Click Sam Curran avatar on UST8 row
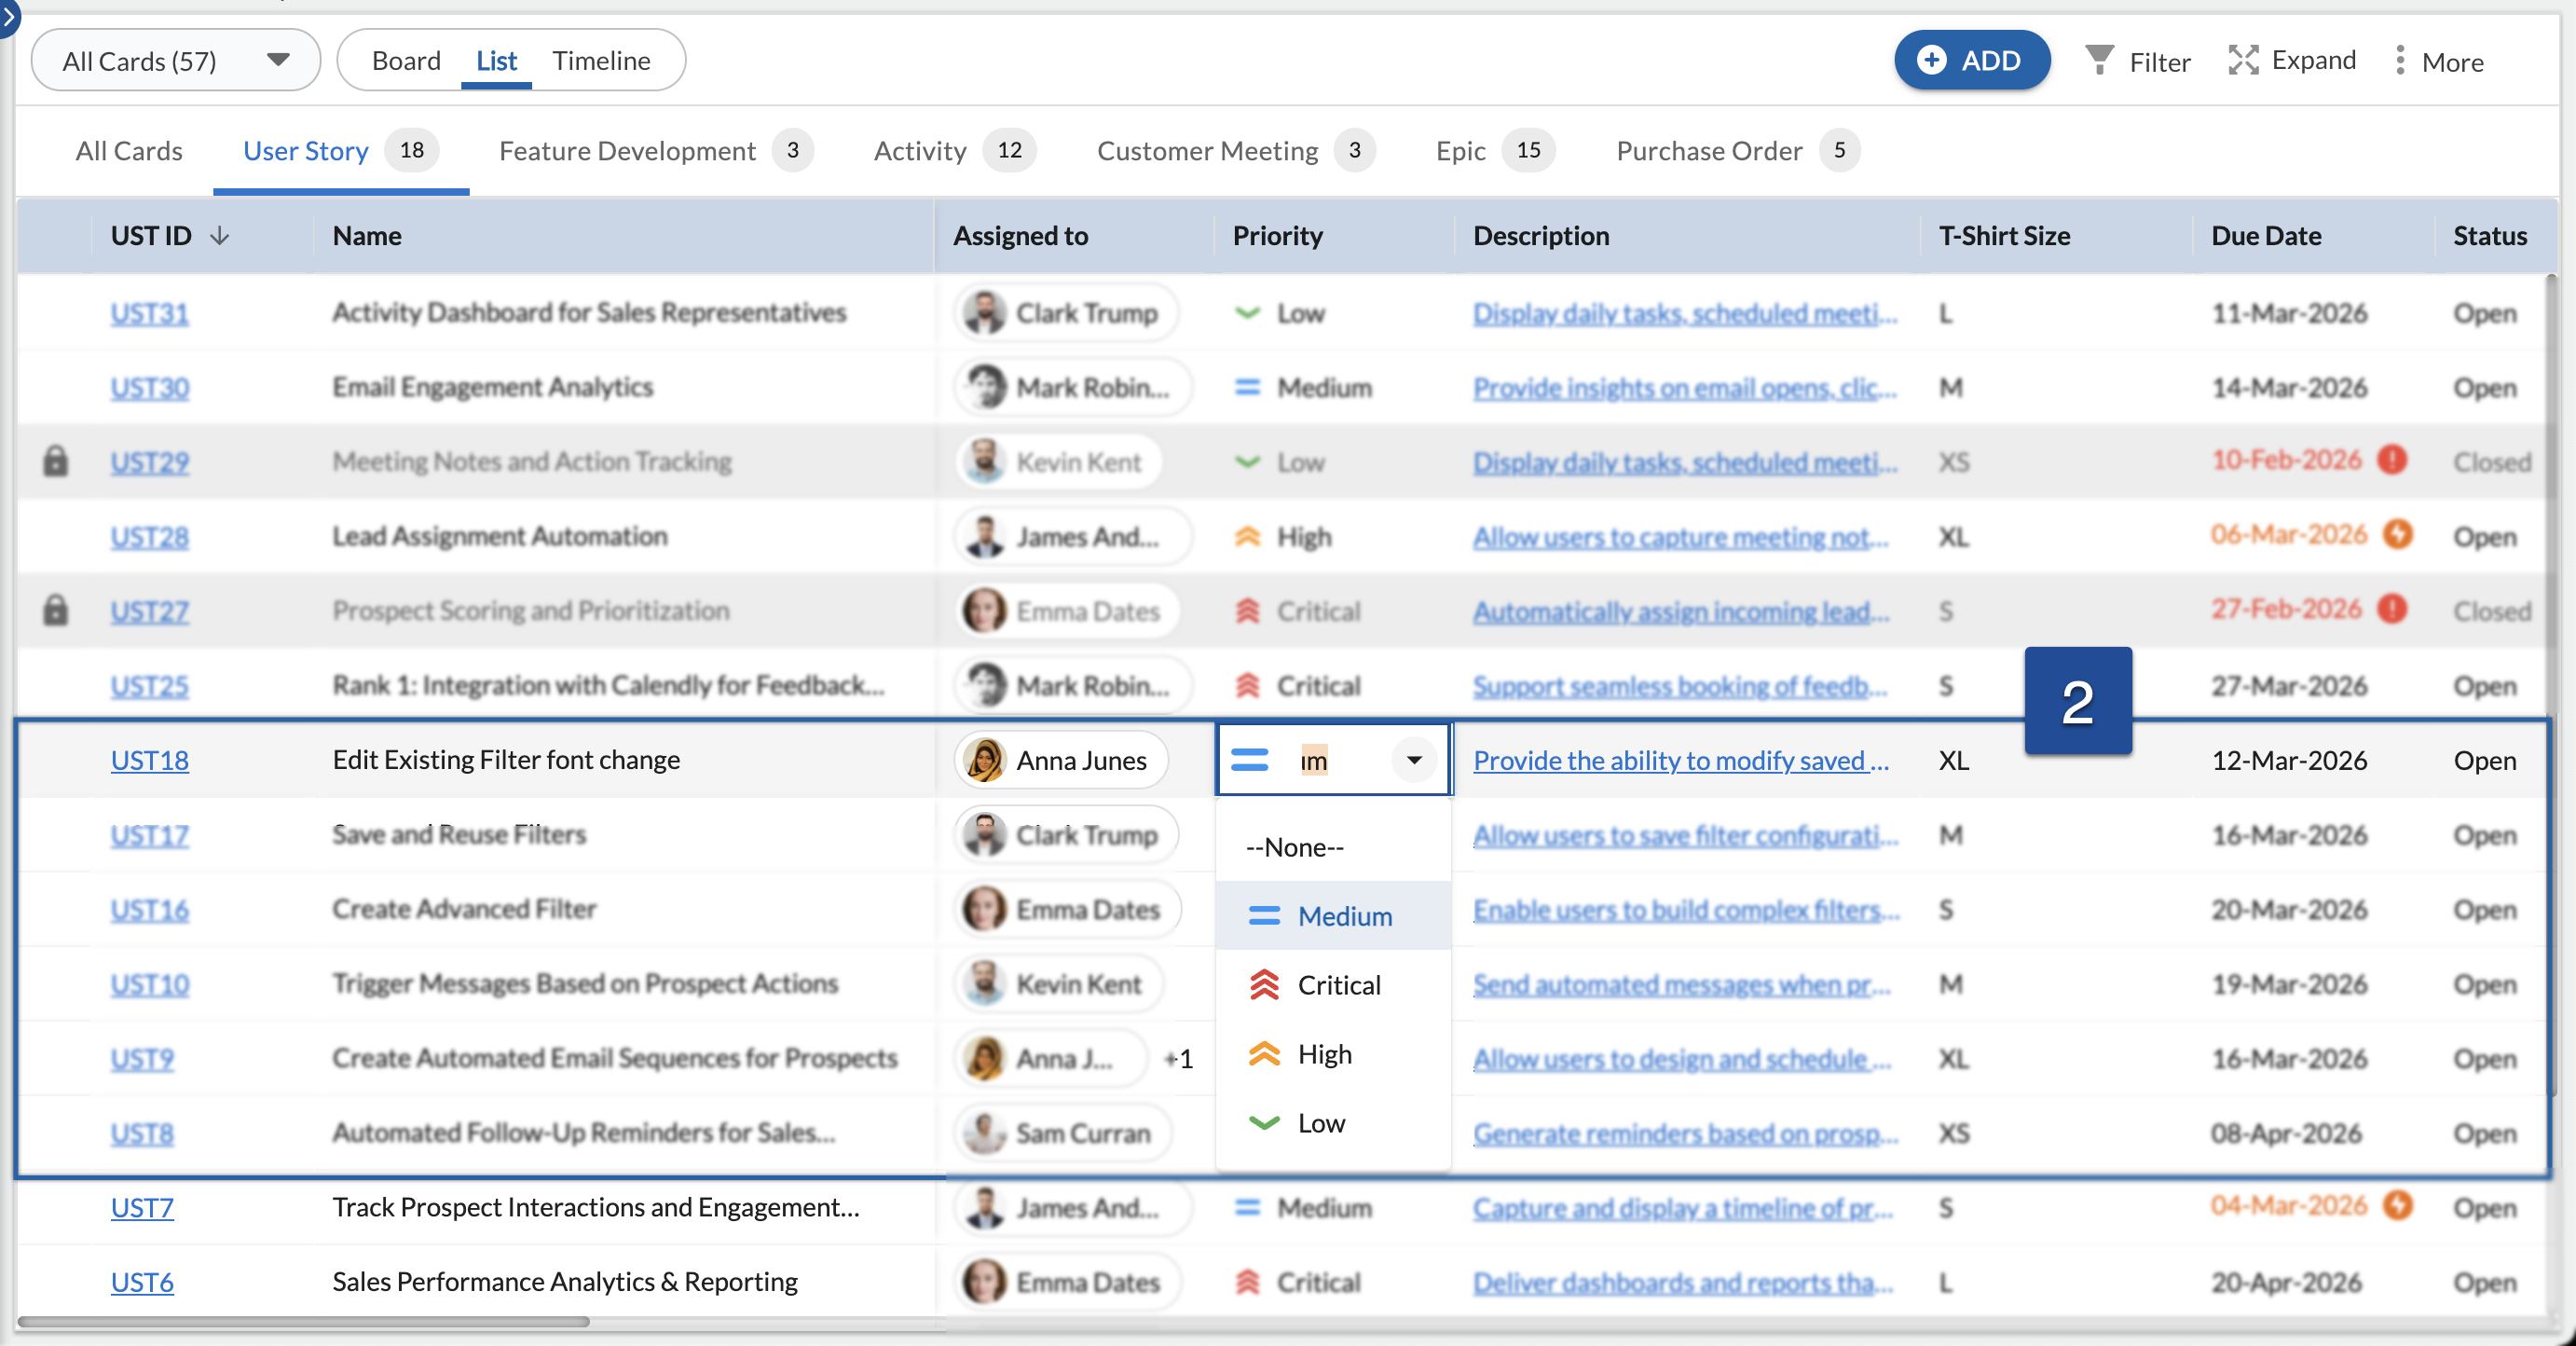 pos(985,1133)
